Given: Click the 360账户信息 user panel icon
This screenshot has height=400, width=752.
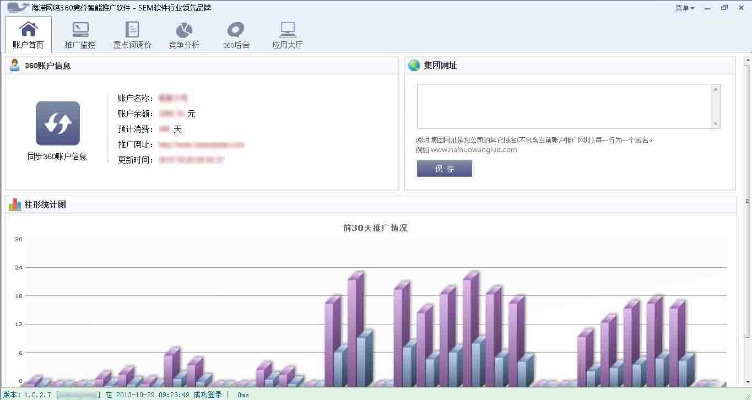Looking at the screenshot, I should (x=15, y=66).
